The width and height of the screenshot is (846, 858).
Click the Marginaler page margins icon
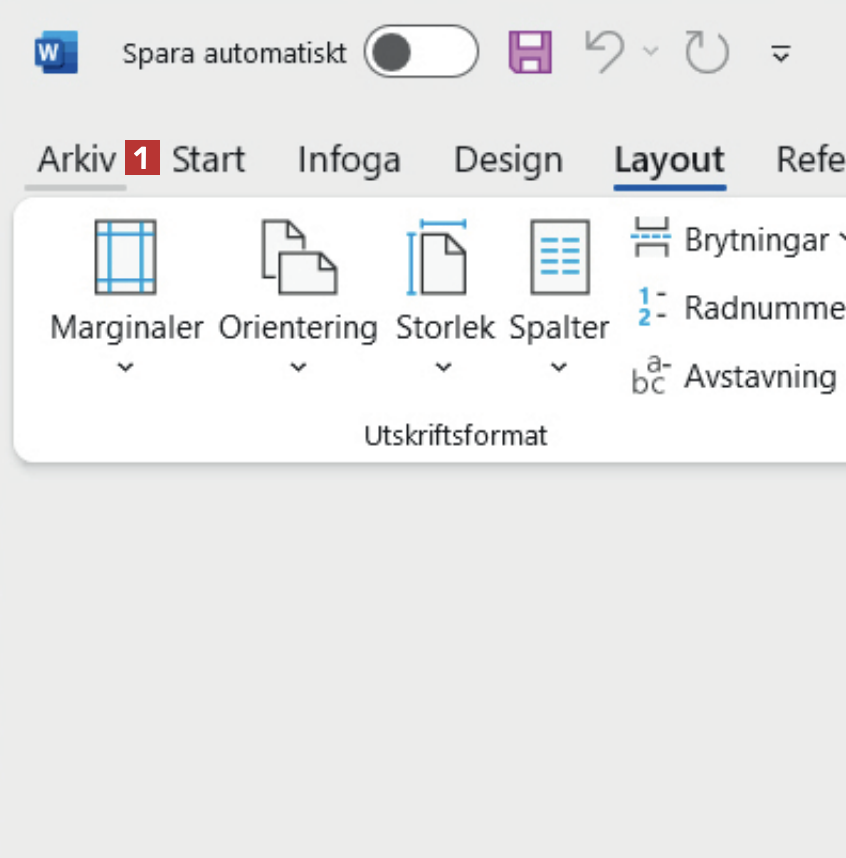click(125, 258)
